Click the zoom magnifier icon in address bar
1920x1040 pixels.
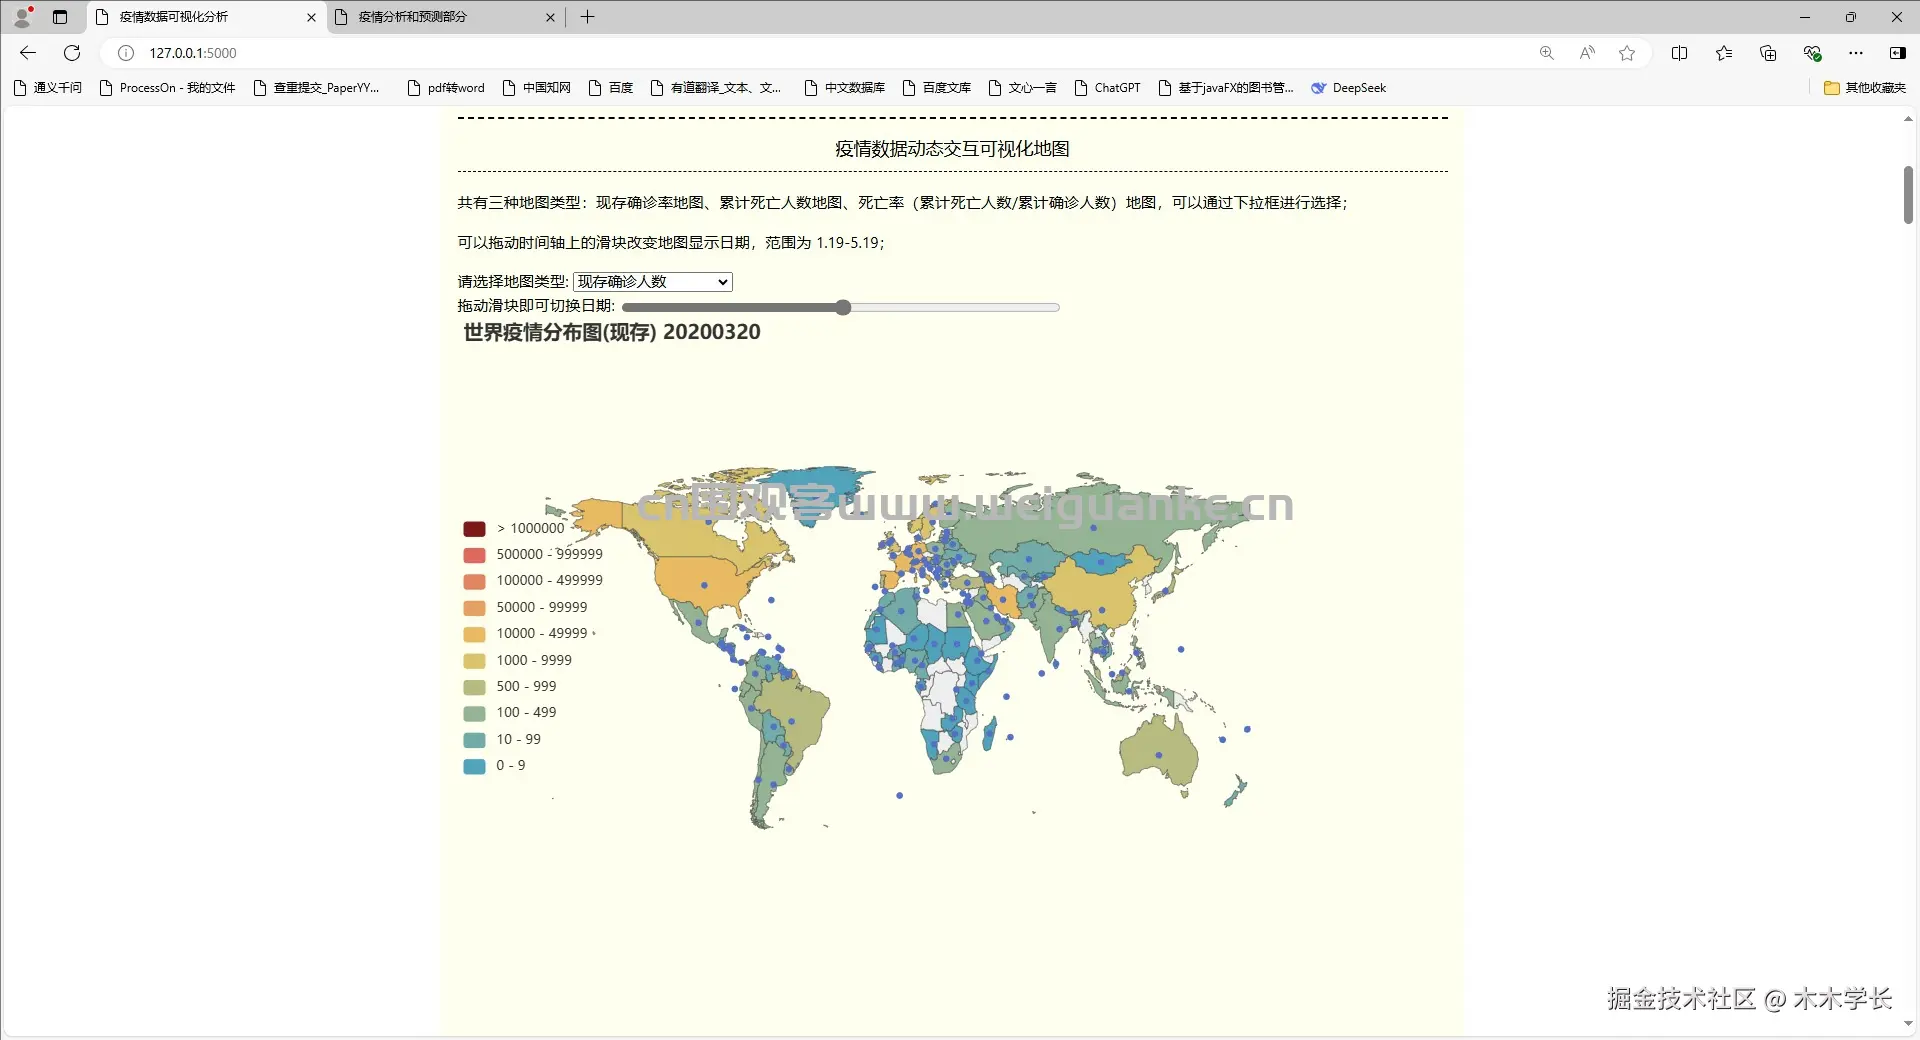coord(1547,53)
